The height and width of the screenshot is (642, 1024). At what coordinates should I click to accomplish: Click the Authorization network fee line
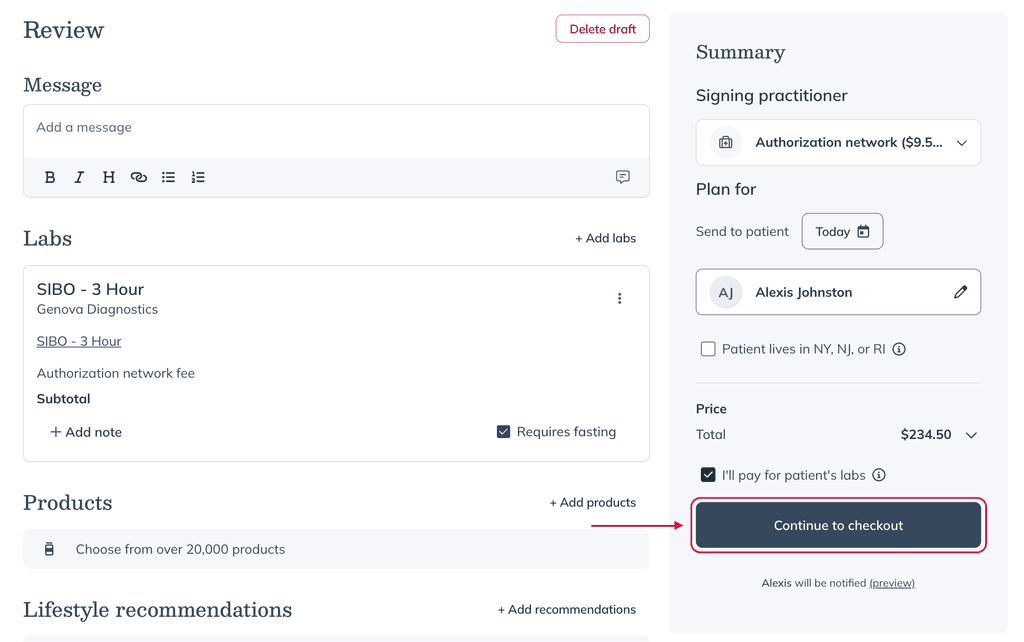point(116,374)
